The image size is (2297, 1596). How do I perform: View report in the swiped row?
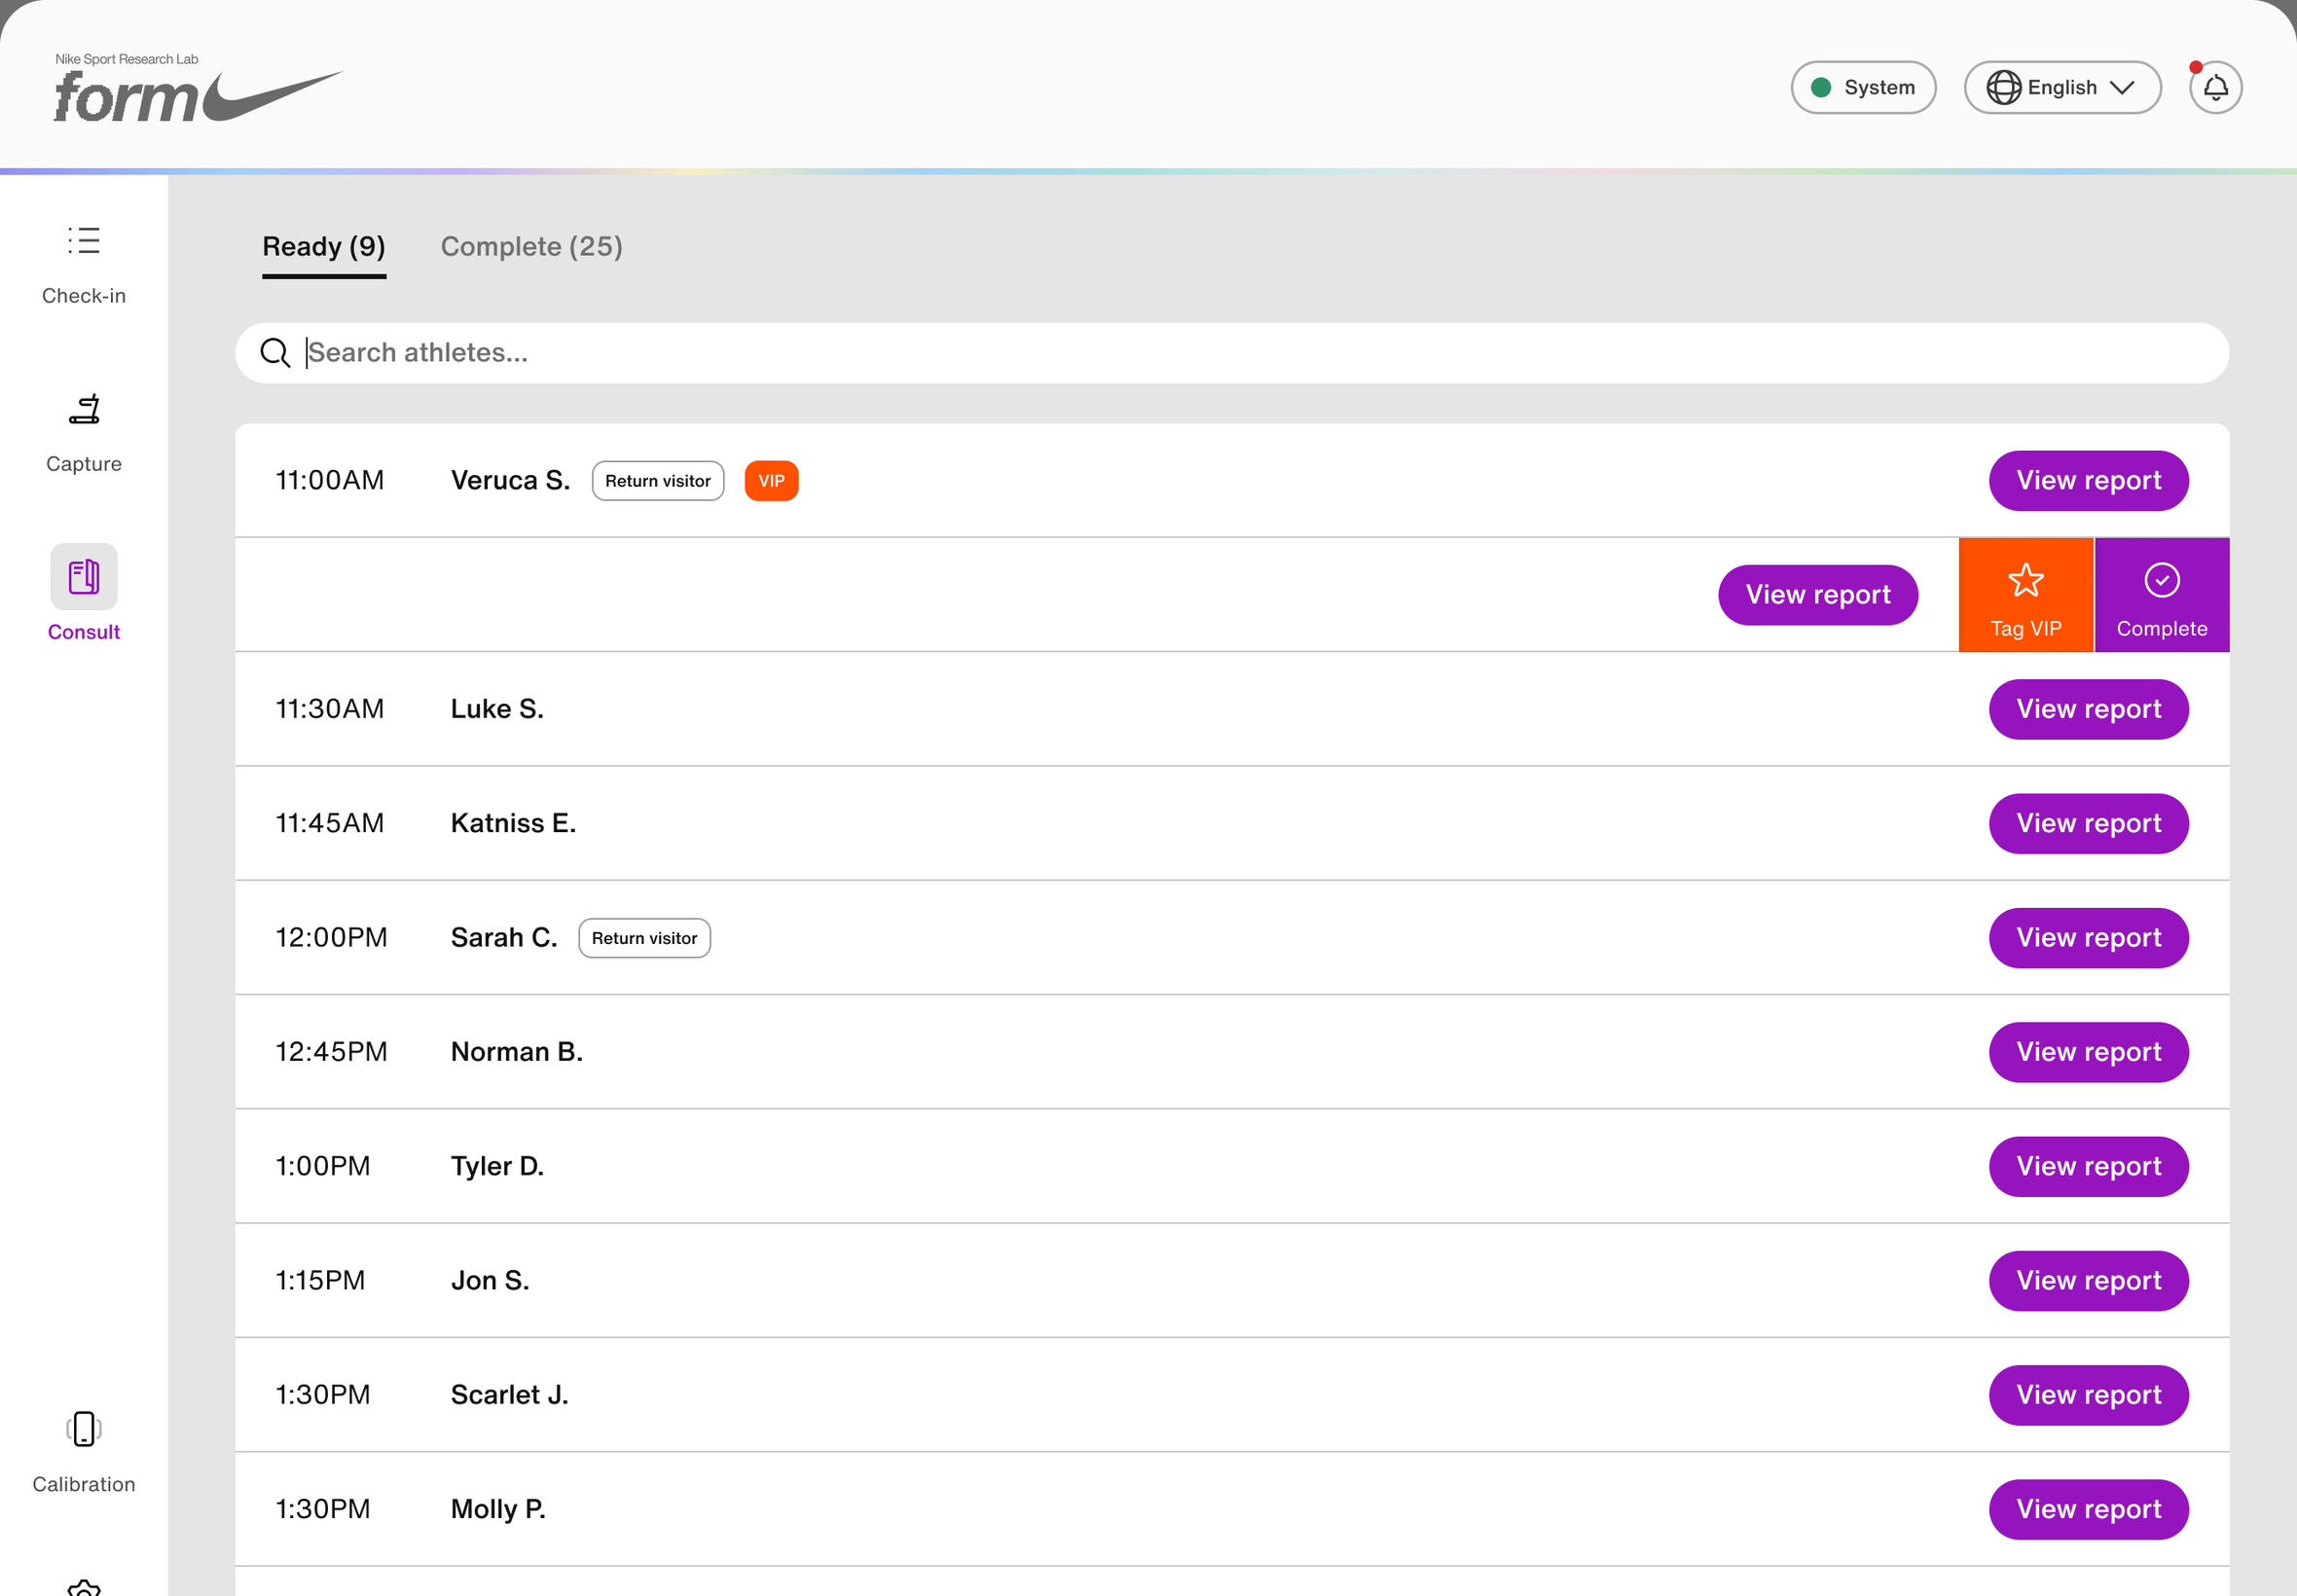[x=1817, y=595]
